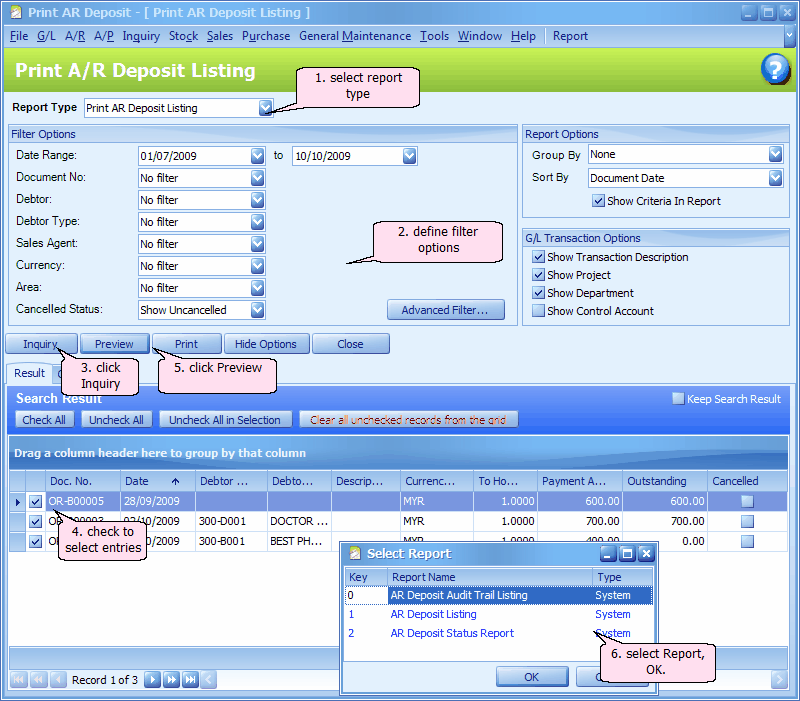Minimize the Select Report dialog

tap(608, 554)
